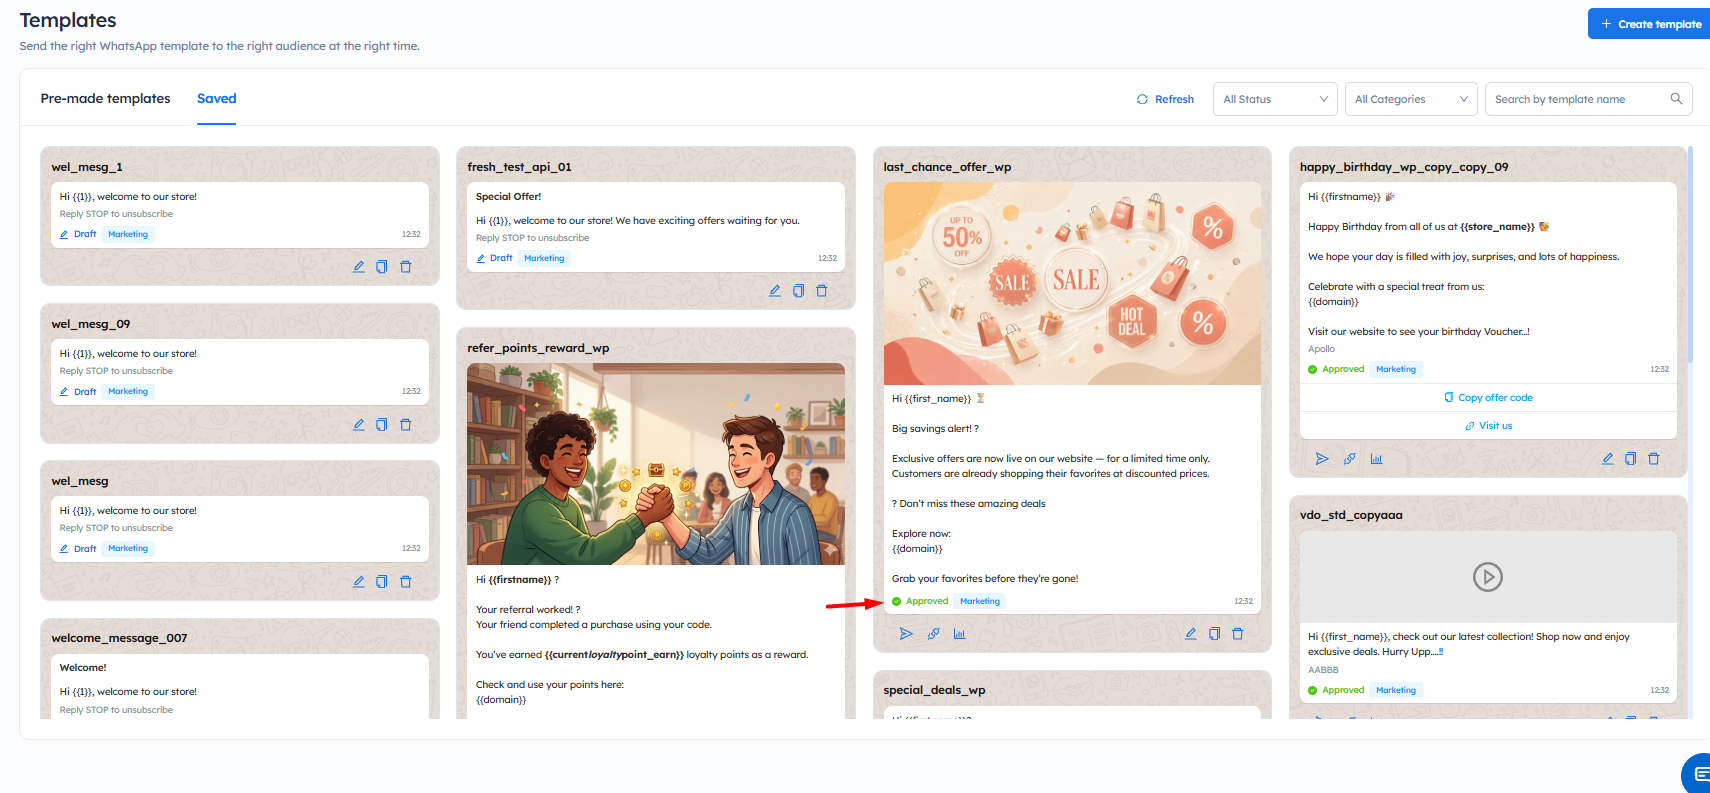The width and height of the screenshot is (1710, 793).
Task: Duplicate the wel_mesg template
Action: point(381,582)
